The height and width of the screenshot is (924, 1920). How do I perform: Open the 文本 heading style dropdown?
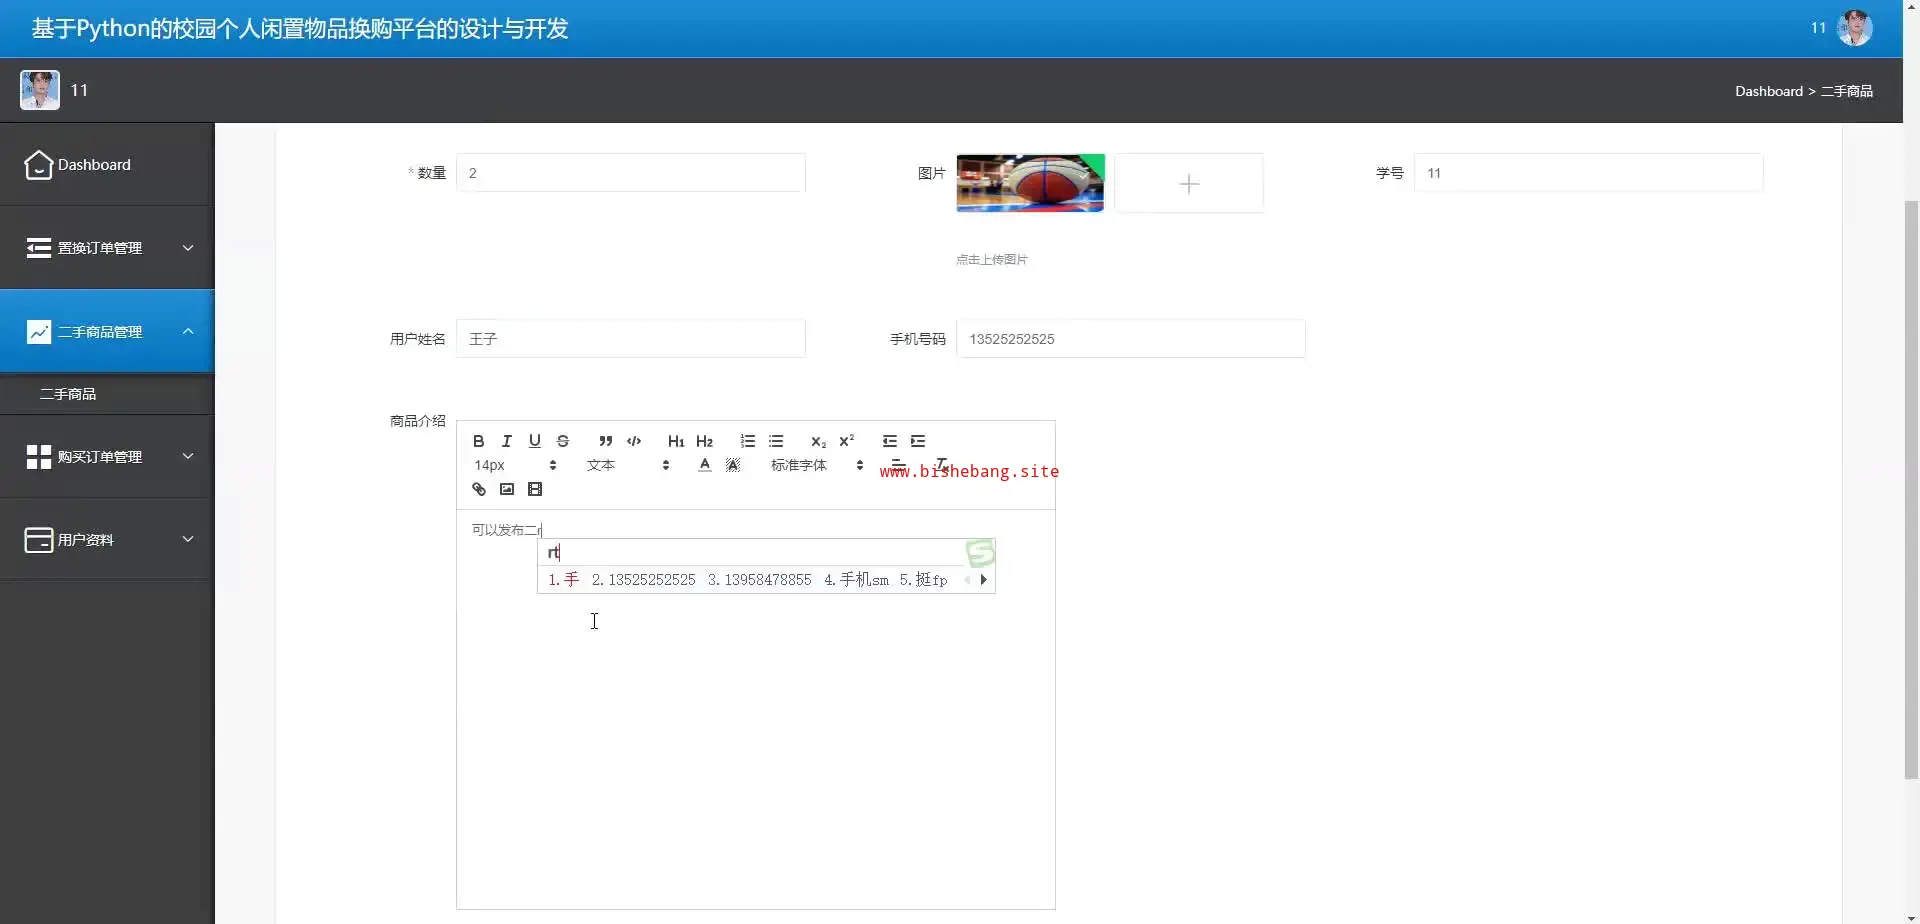click(x=627, y=465)
